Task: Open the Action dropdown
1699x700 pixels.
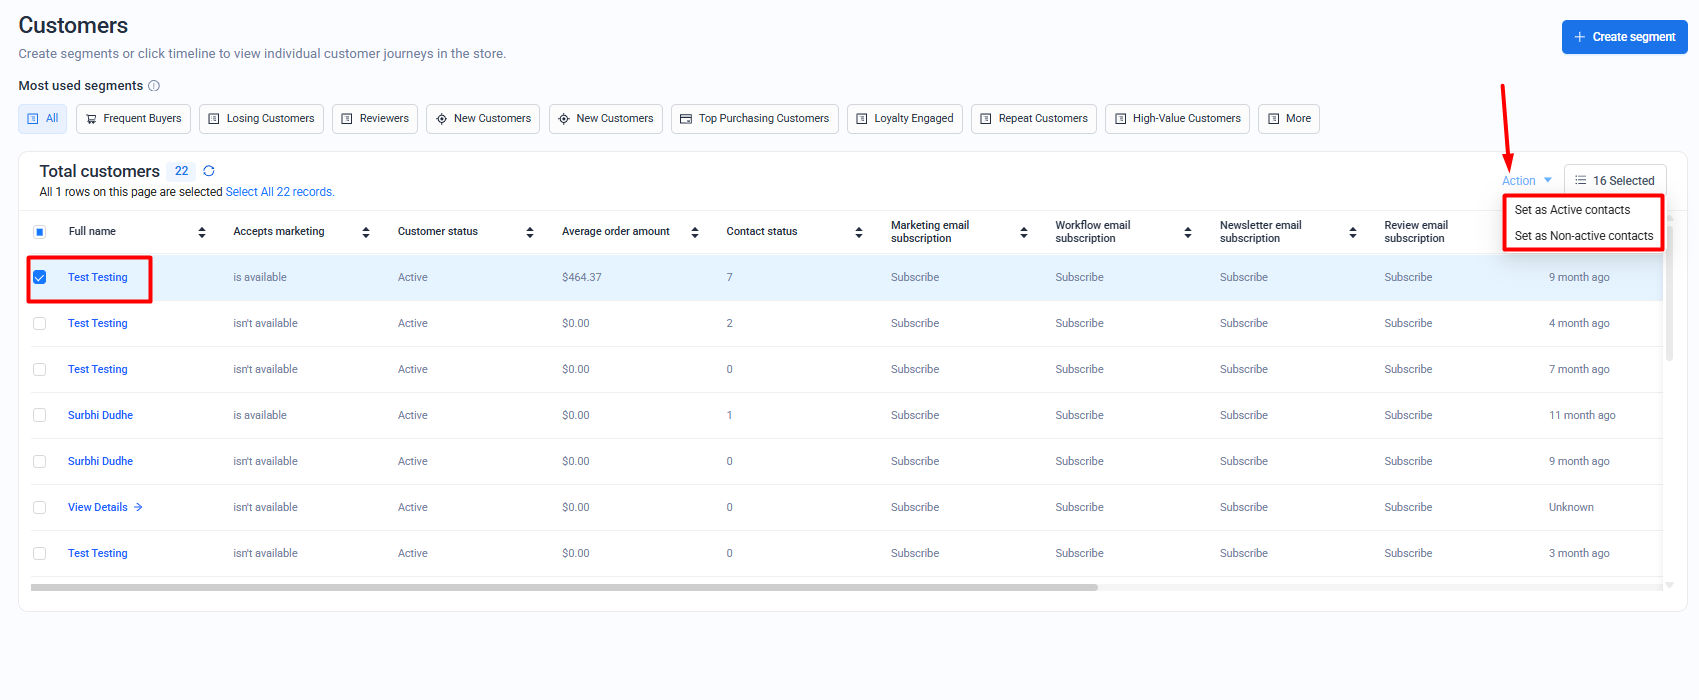Action: point(1526,181)
